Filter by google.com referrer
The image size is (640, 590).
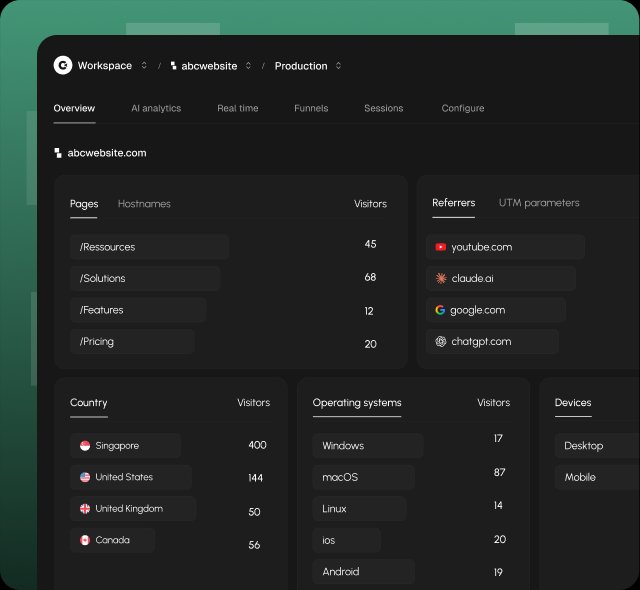(496, 310)
